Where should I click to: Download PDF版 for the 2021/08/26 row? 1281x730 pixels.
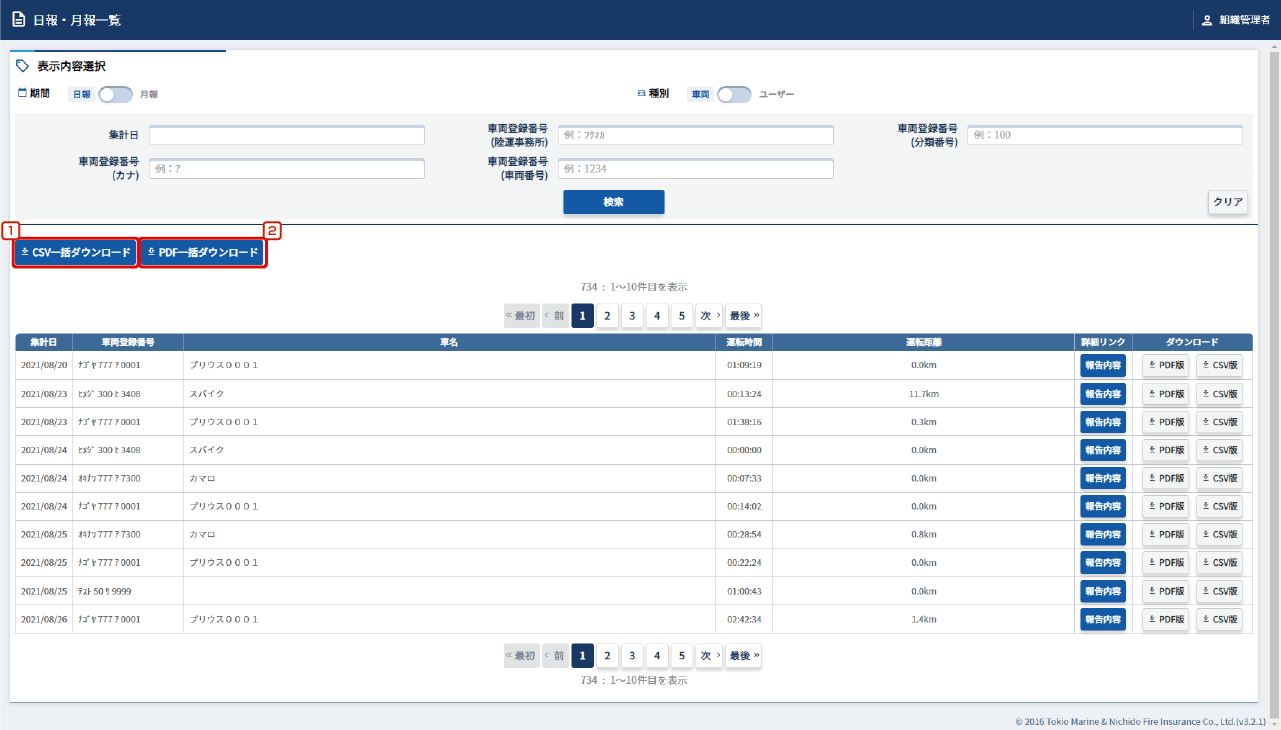tap(1165, 619)
